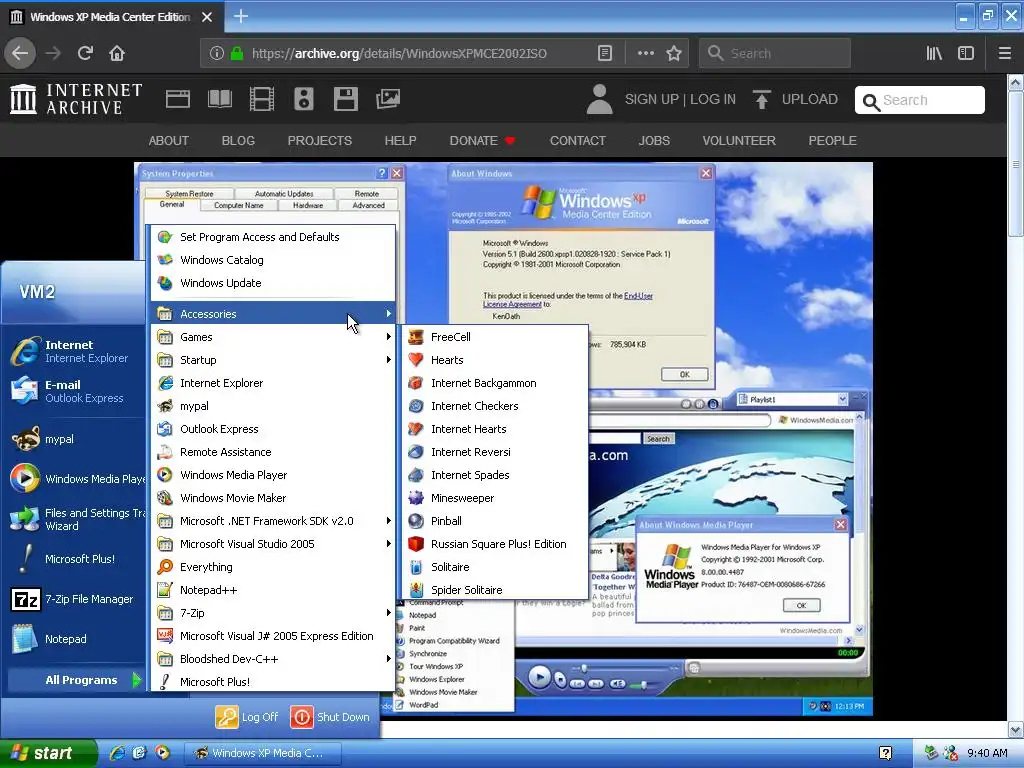Launch Minesweeper
The height and width of the screenshot is (768, 1024).
(x=496, y=498)
